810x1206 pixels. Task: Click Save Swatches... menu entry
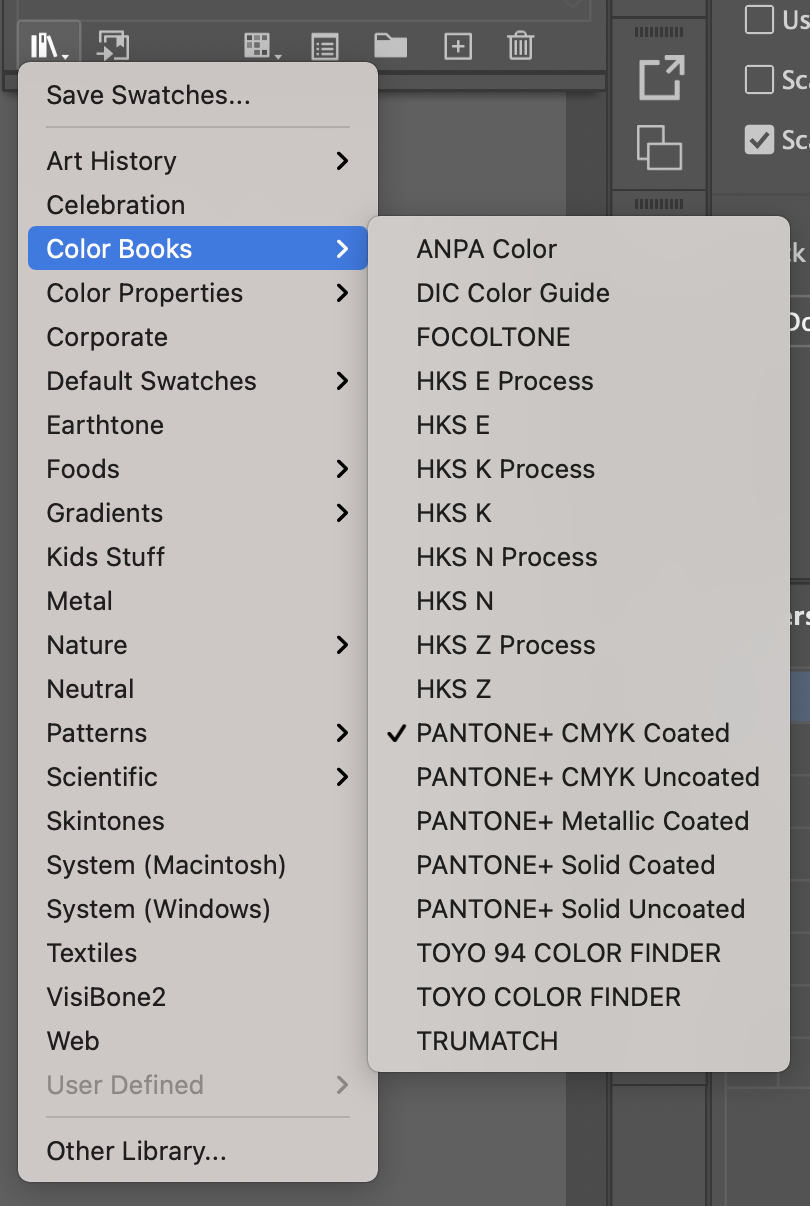148,96
